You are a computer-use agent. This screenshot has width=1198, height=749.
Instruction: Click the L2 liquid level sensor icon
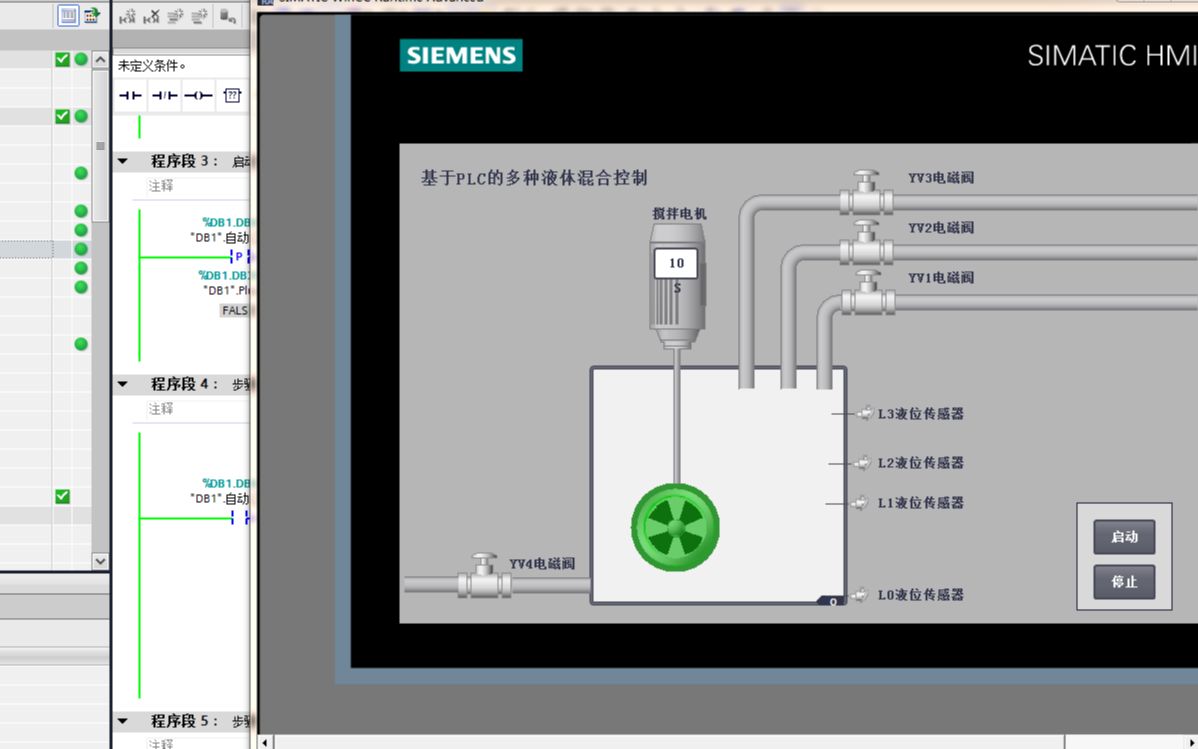862,463
